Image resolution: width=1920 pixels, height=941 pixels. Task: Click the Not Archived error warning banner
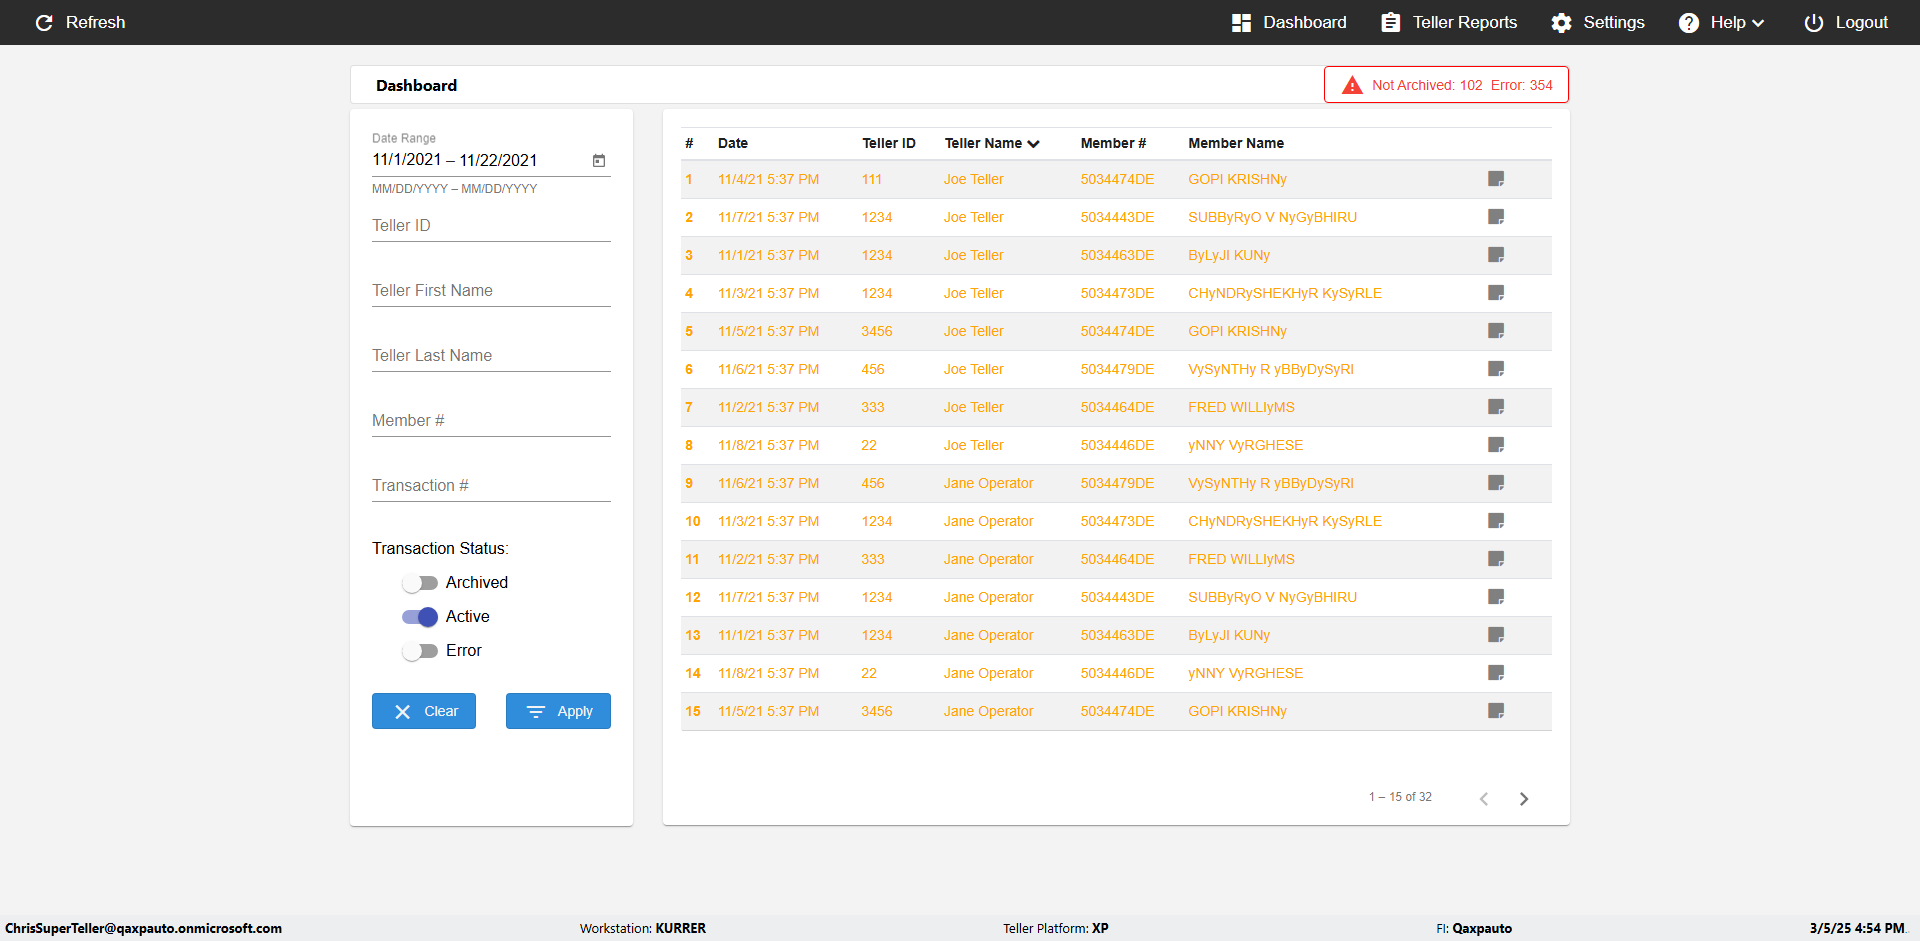tap(1446, 85)
